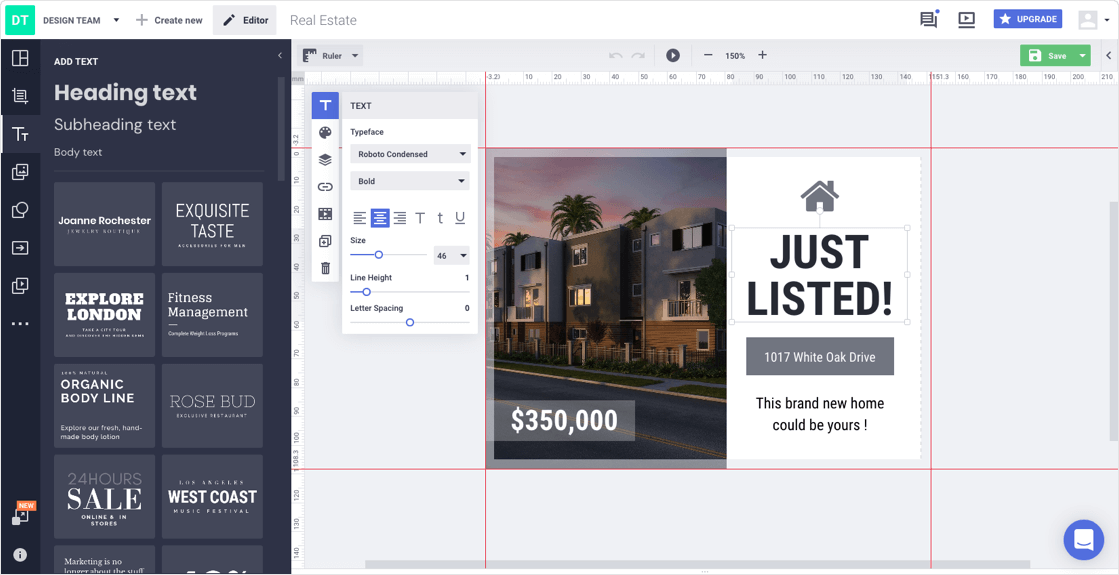Click the DT team logo
This screenshot has width=1119, height=575.
click(20, 20)
